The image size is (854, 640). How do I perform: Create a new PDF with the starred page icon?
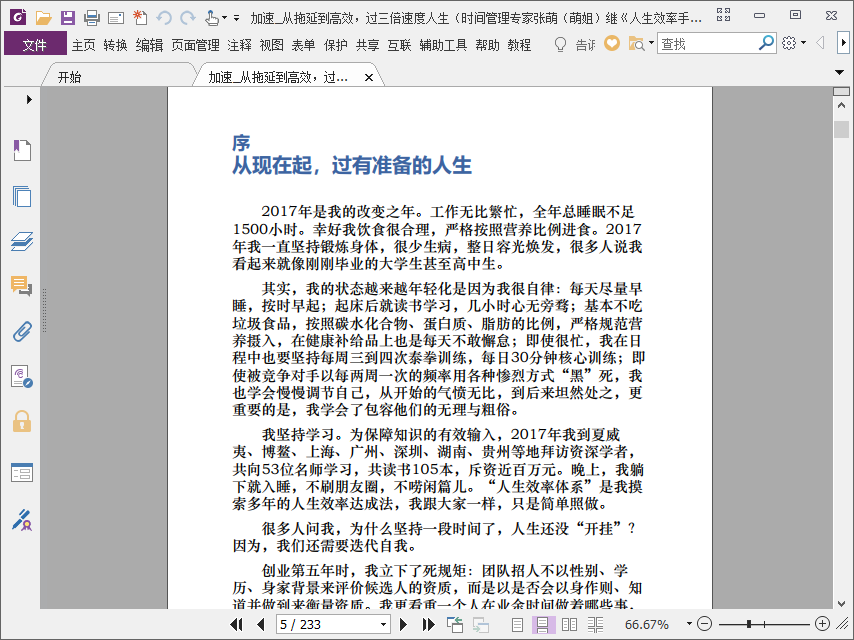[x=140, y=17]
